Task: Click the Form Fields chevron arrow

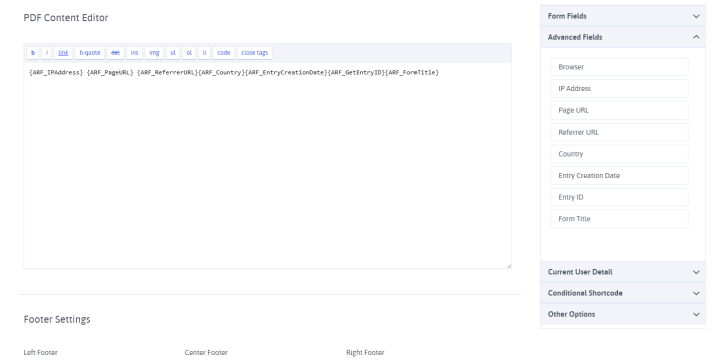Action: (x=696, y=16)
